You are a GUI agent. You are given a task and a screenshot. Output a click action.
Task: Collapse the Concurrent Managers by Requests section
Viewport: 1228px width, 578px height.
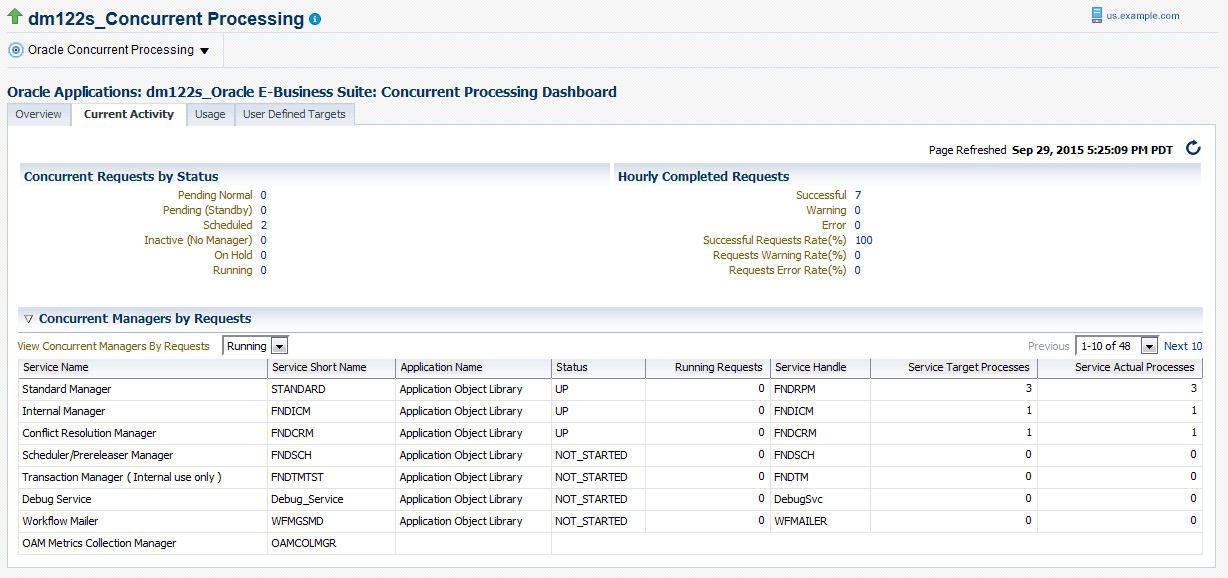click(28, 319)
